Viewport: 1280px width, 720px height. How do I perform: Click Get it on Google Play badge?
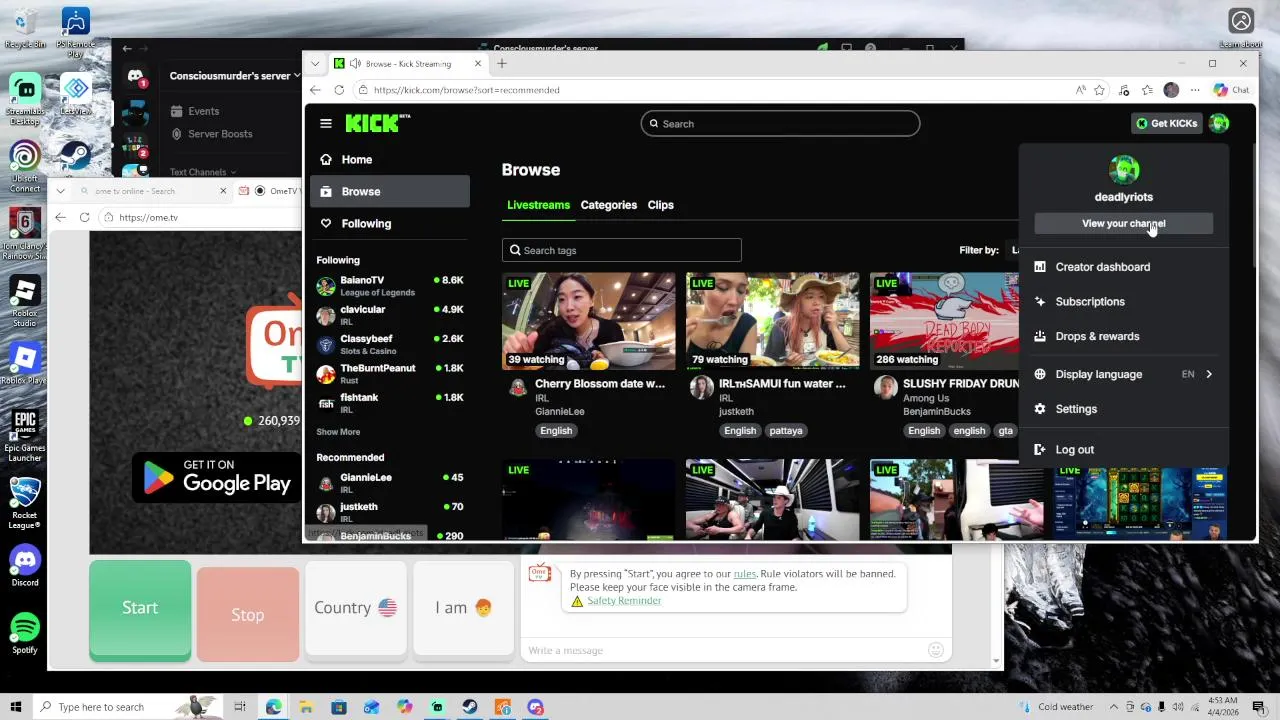click(216, 478)
